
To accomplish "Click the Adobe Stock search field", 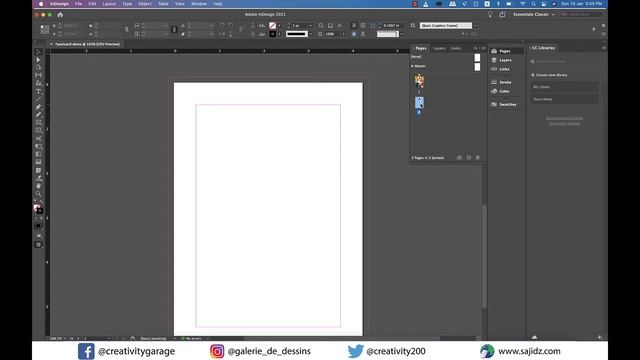I will [581, 14].
